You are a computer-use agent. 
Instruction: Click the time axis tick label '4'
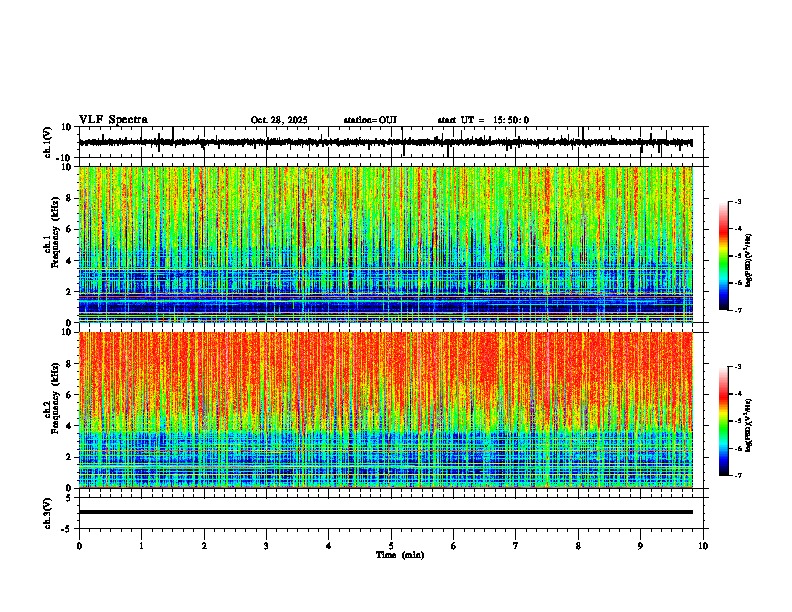[x=329, y=546]
